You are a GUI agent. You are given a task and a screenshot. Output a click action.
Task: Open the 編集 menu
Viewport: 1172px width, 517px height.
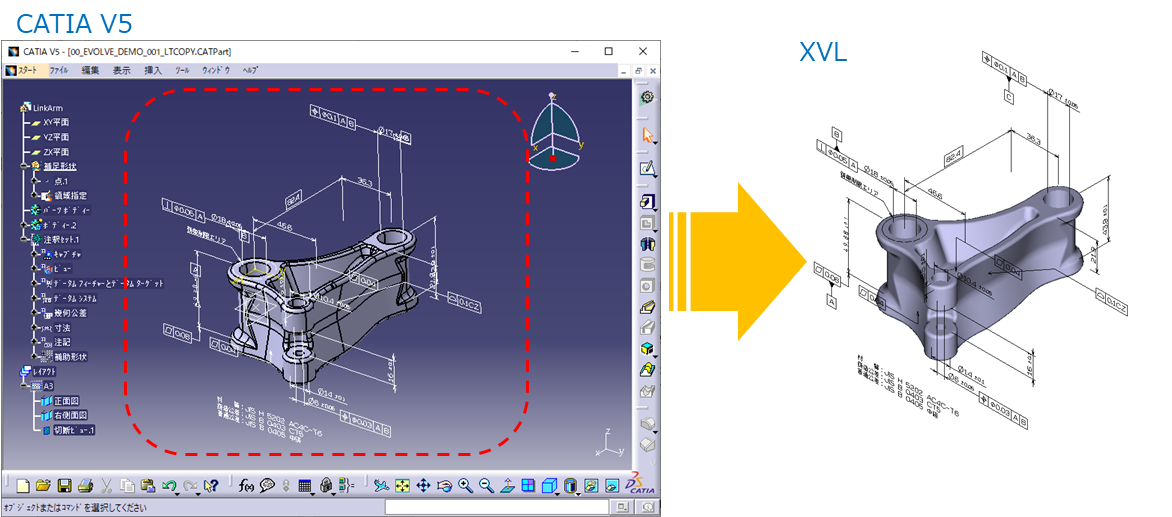click(x=90, y=70)
